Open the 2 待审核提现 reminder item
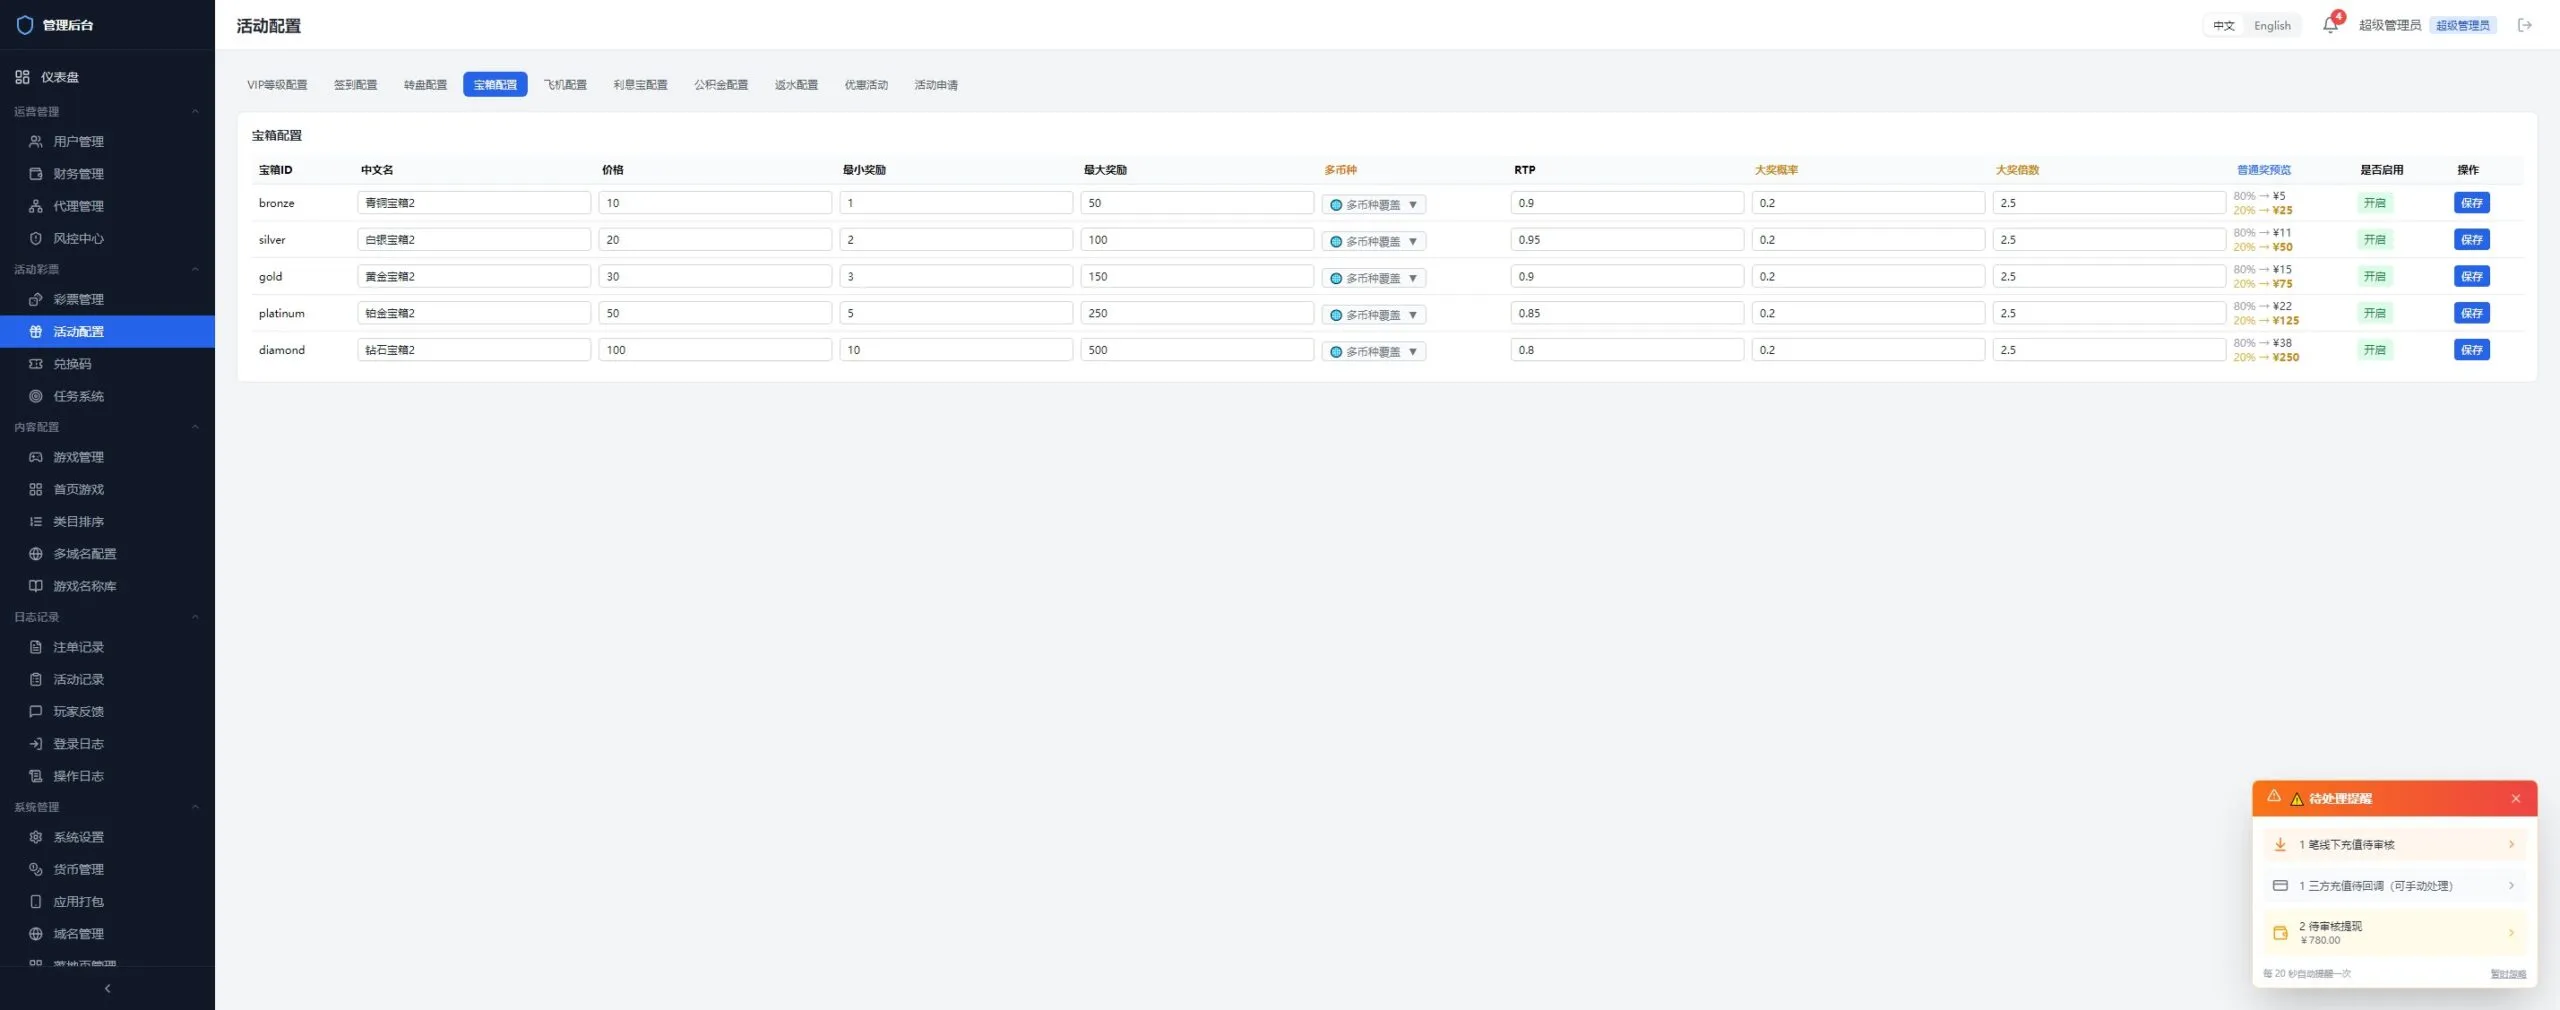 pyautogui.click(x=2395, y=933)
